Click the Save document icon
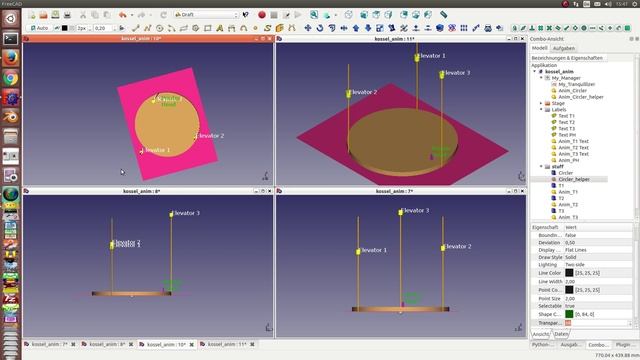 (x=55, y=15)
